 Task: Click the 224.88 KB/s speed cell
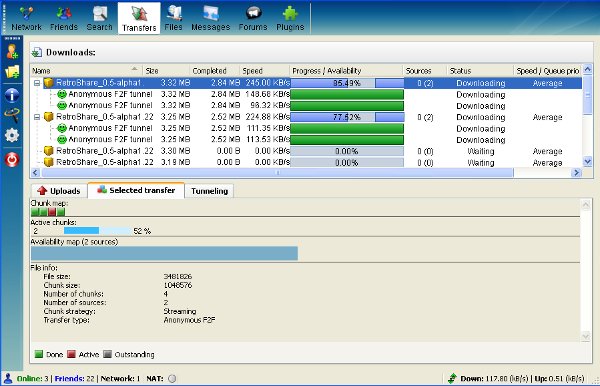(x=267, y=117)
